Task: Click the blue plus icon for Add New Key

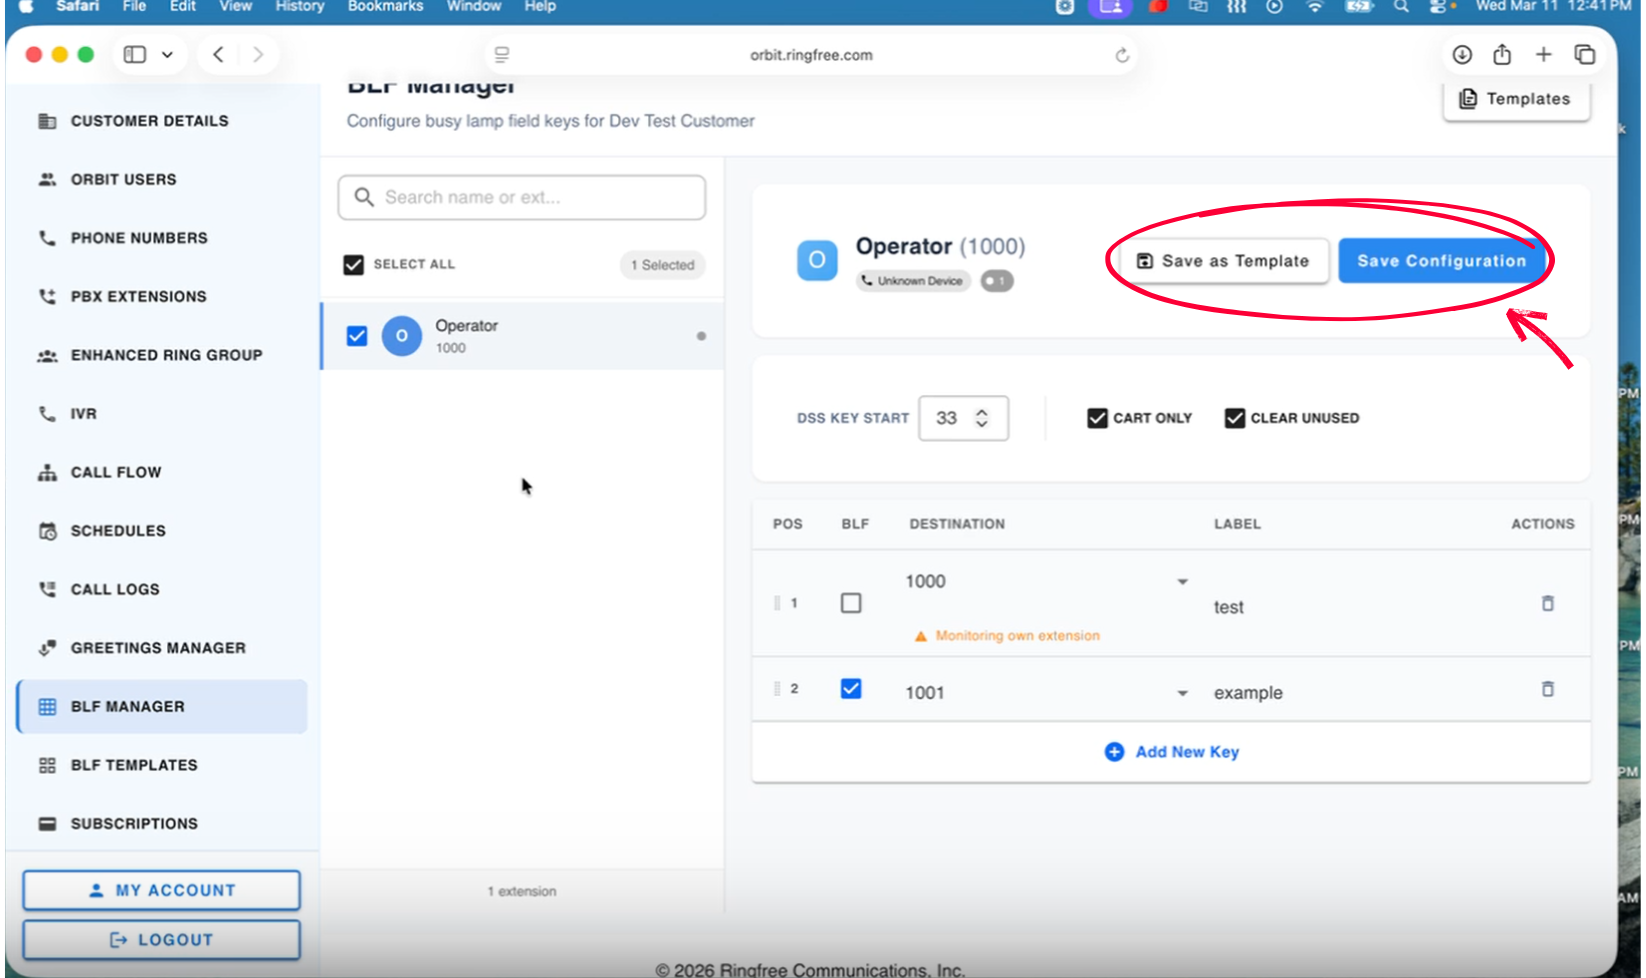Action: click(x=1114, y=752)
